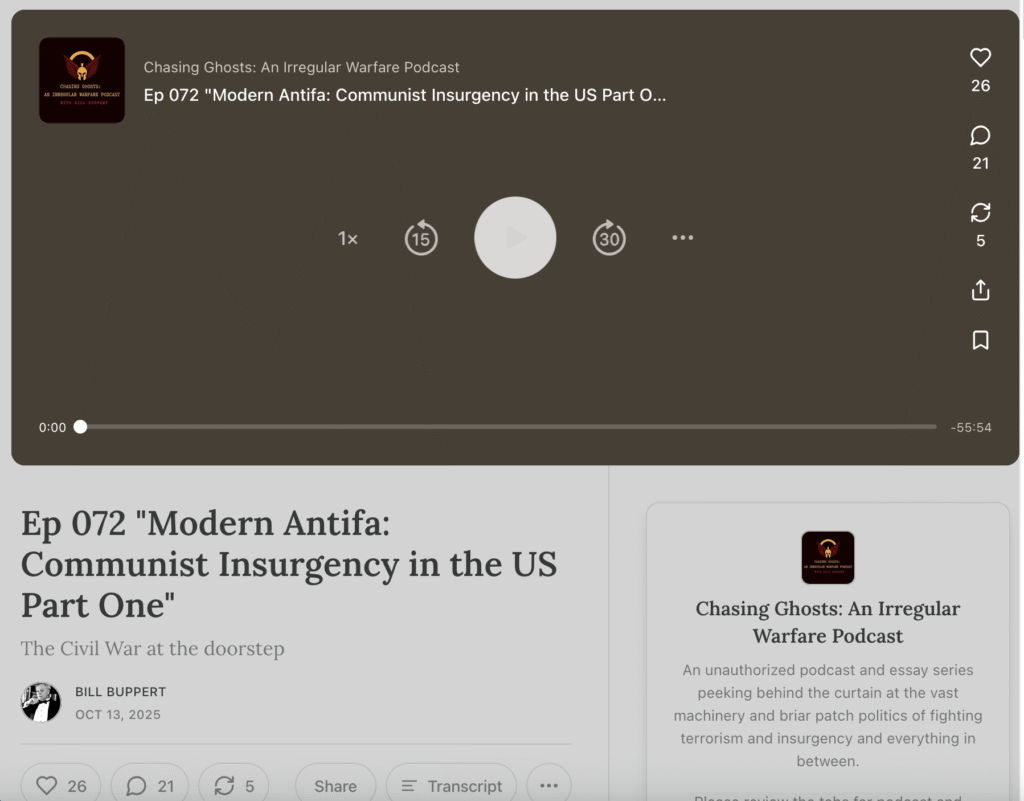Open more player options ellipsis
1024x801 pixels.
(683, 238)
